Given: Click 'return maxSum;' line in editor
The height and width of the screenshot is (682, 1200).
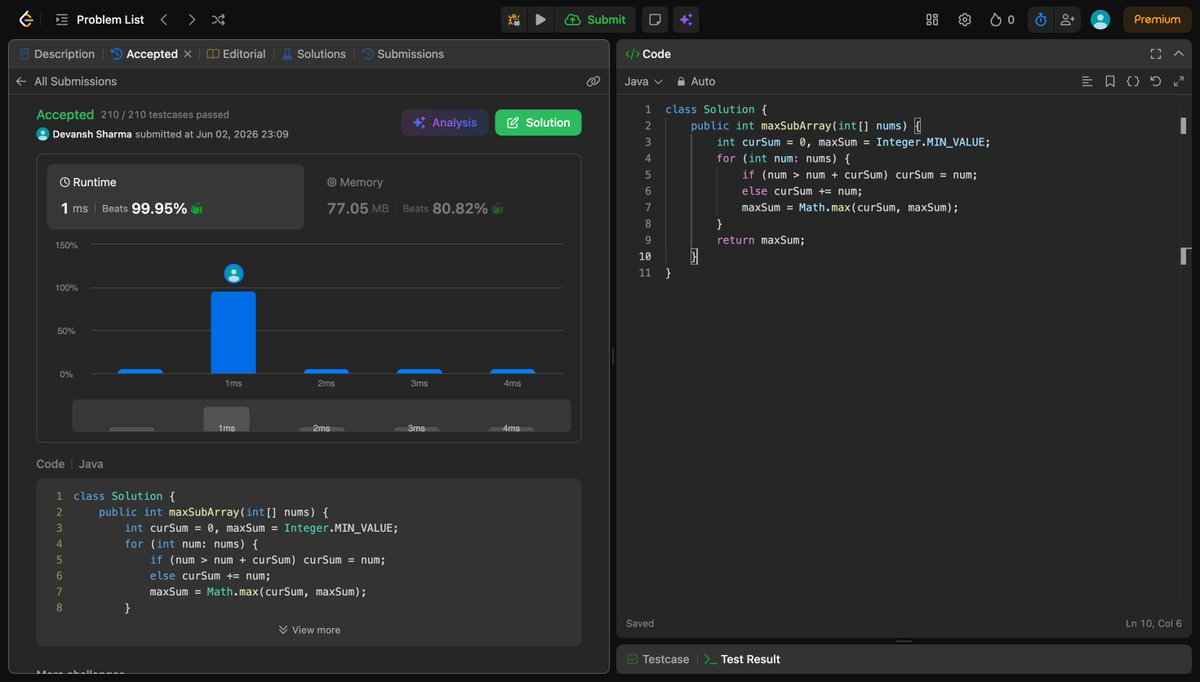Looking at the screenshot, I should (760, 240).
